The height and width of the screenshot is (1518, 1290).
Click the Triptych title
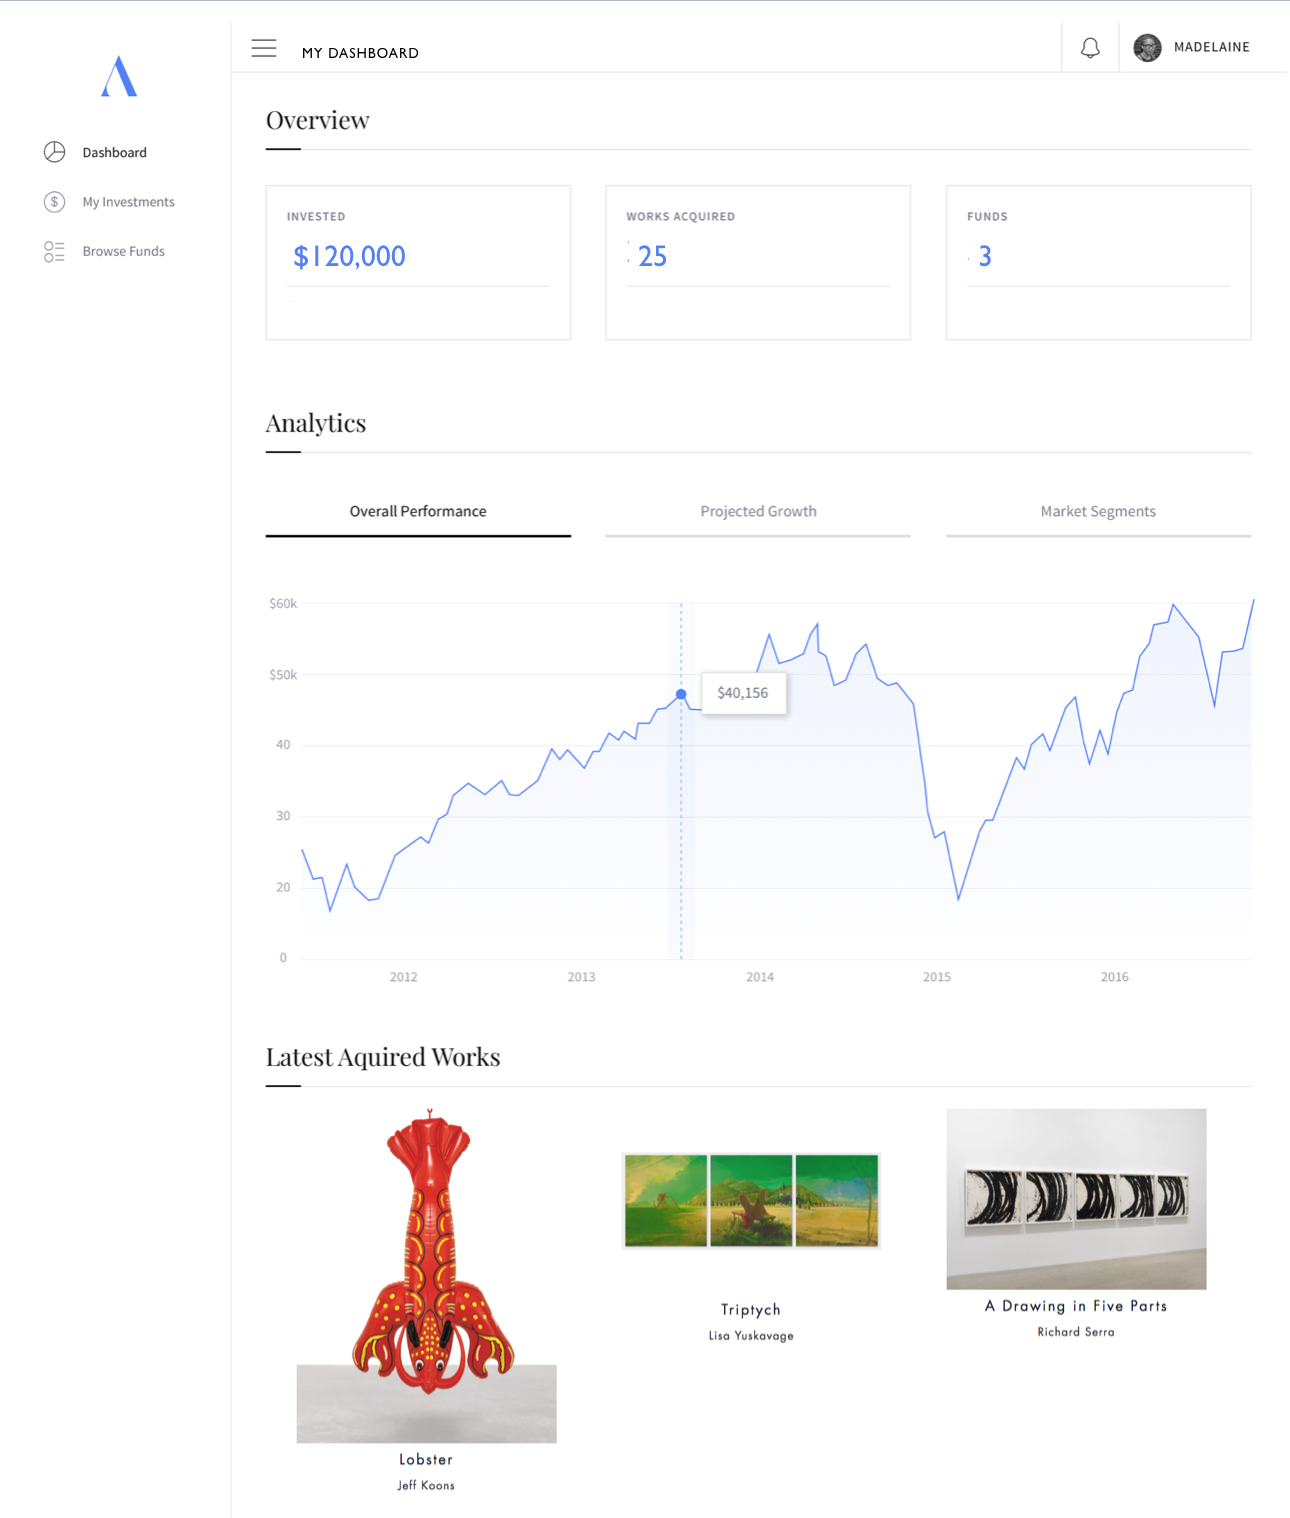point(751,1309)
